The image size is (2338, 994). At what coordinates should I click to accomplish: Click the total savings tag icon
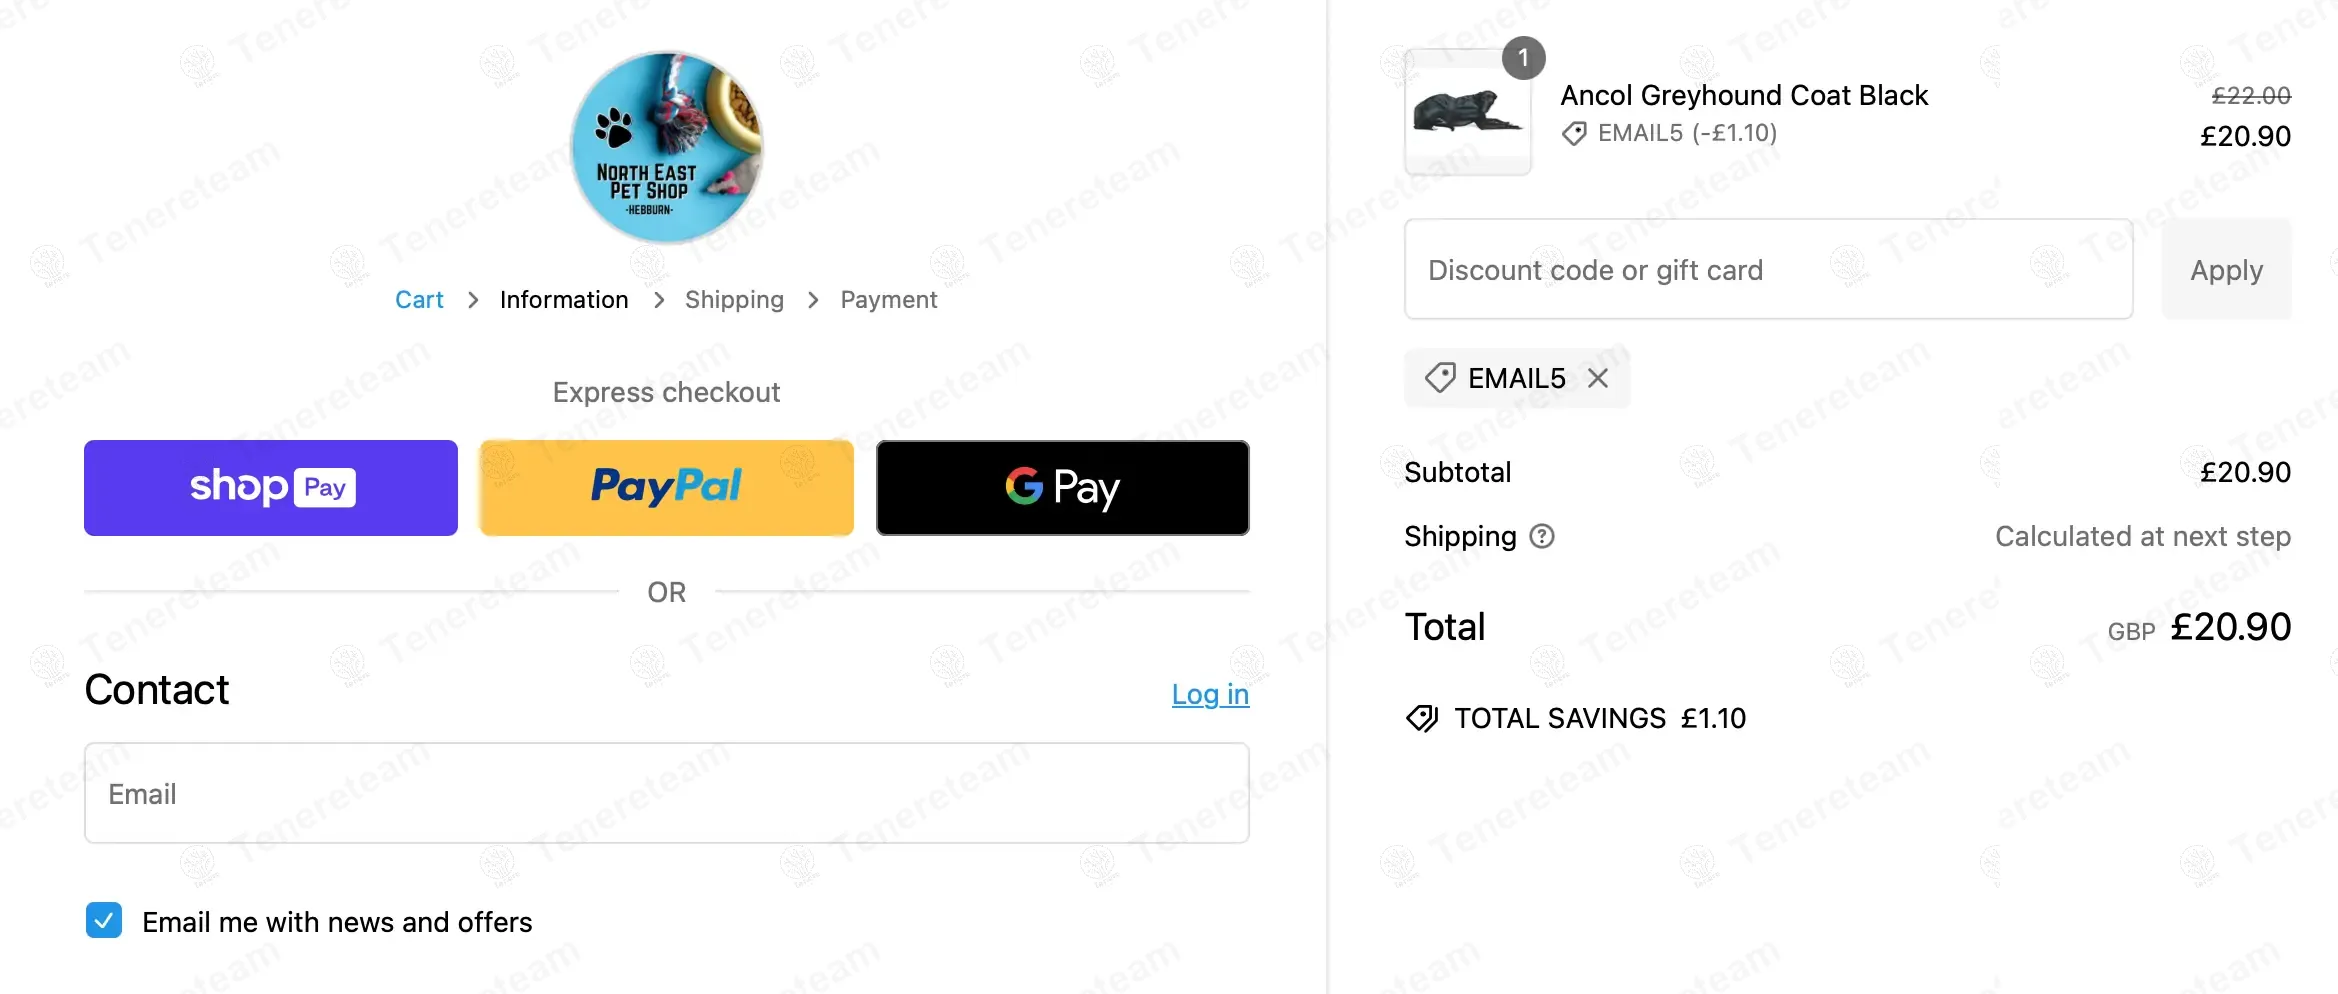[x=1422, y=718]
